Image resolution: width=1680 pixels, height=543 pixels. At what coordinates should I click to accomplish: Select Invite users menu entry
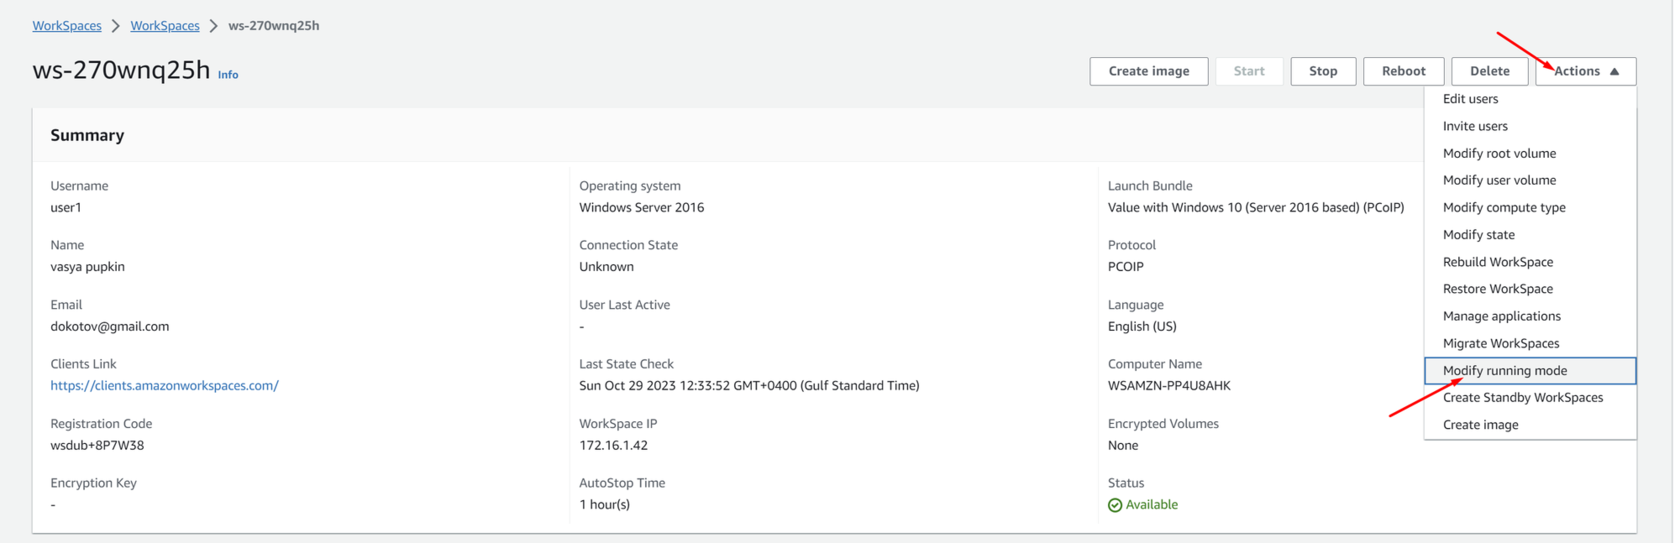(1530, 126)
